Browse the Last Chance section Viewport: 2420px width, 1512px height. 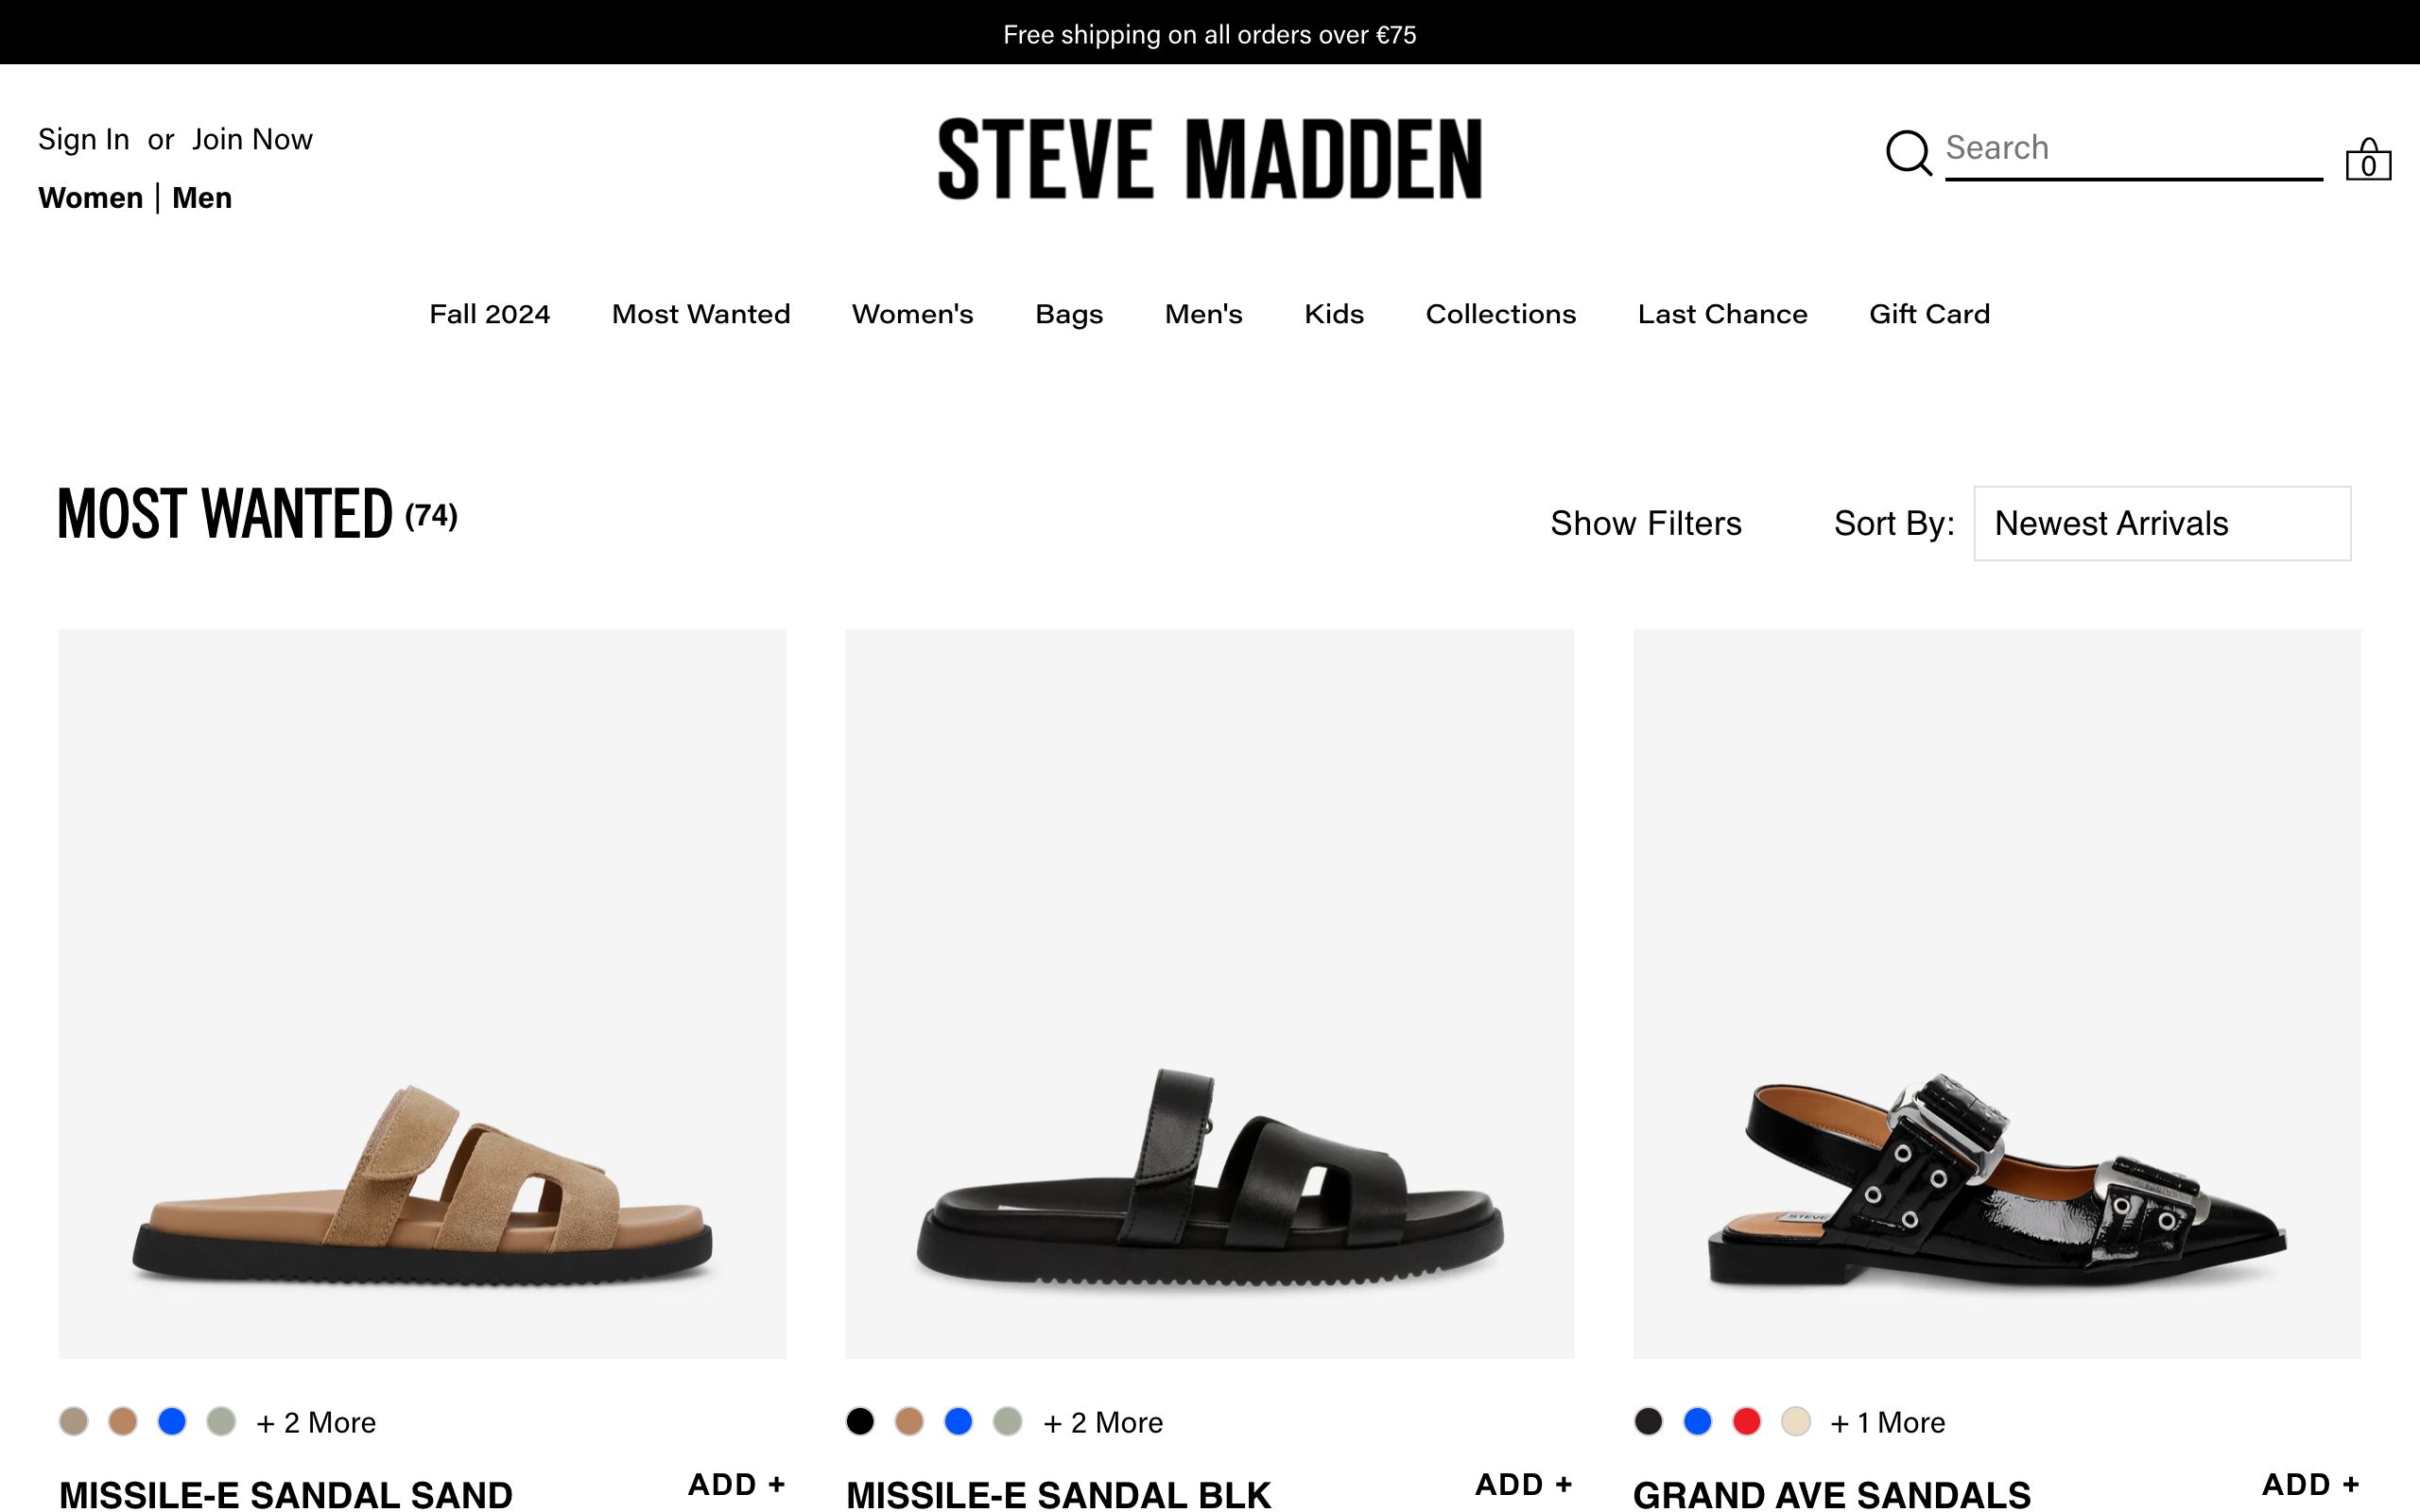tap(1721, 313)
